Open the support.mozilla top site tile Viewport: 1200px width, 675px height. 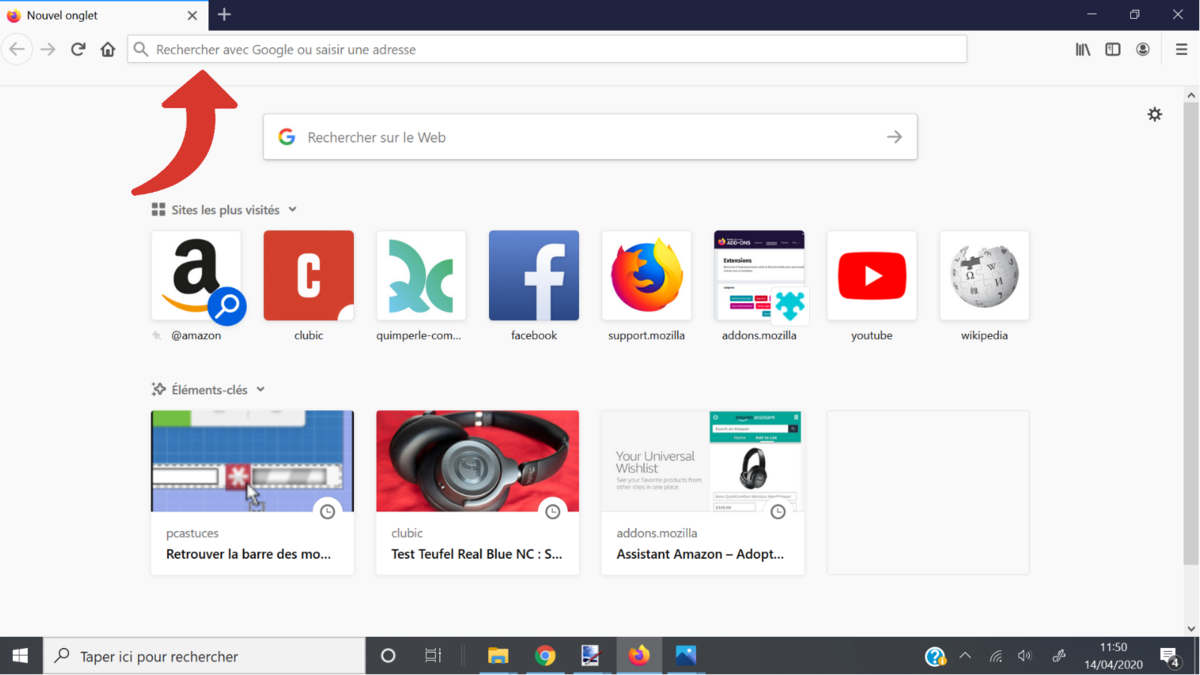(647, 276)
